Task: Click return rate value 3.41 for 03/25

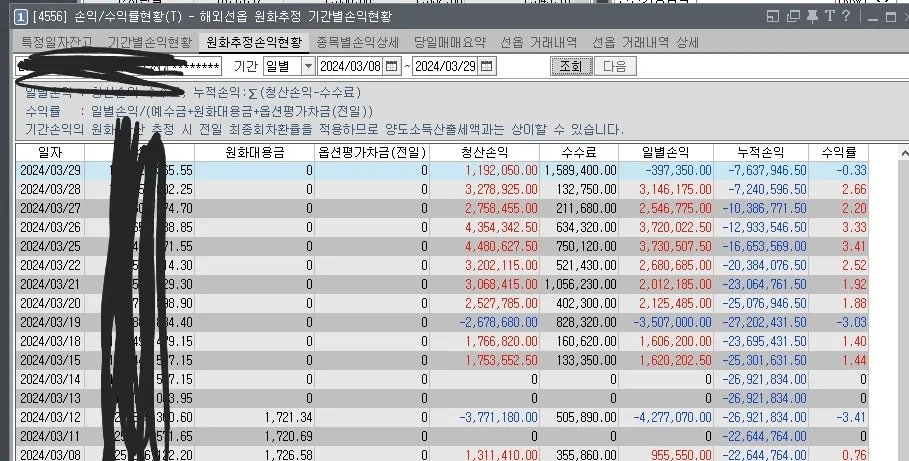Action: tap(855, 246)
